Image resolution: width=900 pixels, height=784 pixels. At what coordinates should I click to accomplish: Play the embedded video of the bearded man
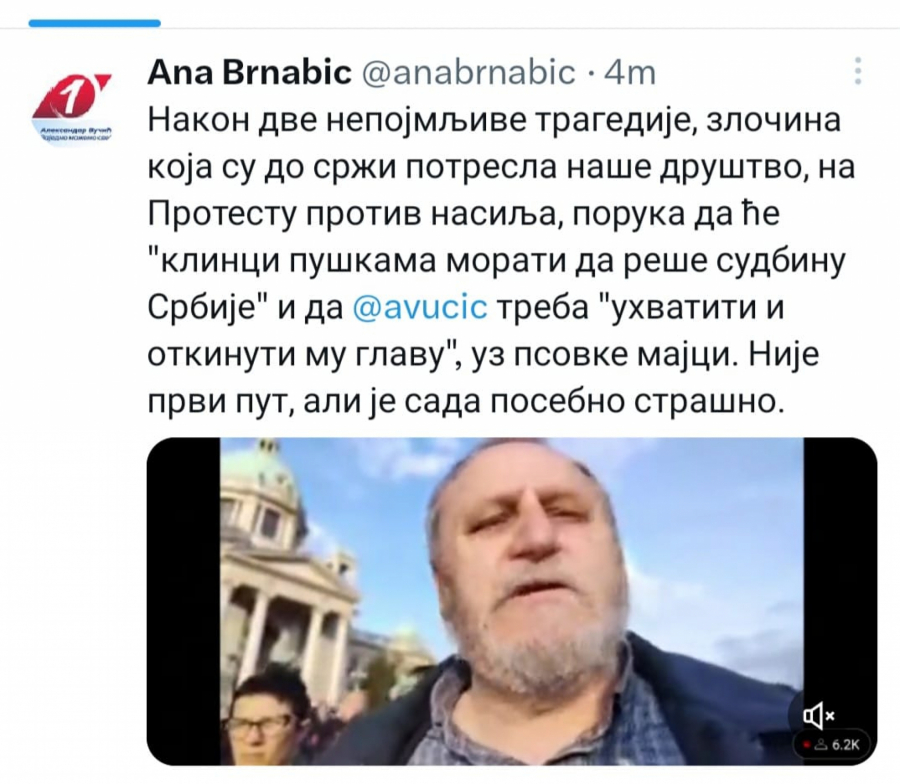click(x=512, y=601)
